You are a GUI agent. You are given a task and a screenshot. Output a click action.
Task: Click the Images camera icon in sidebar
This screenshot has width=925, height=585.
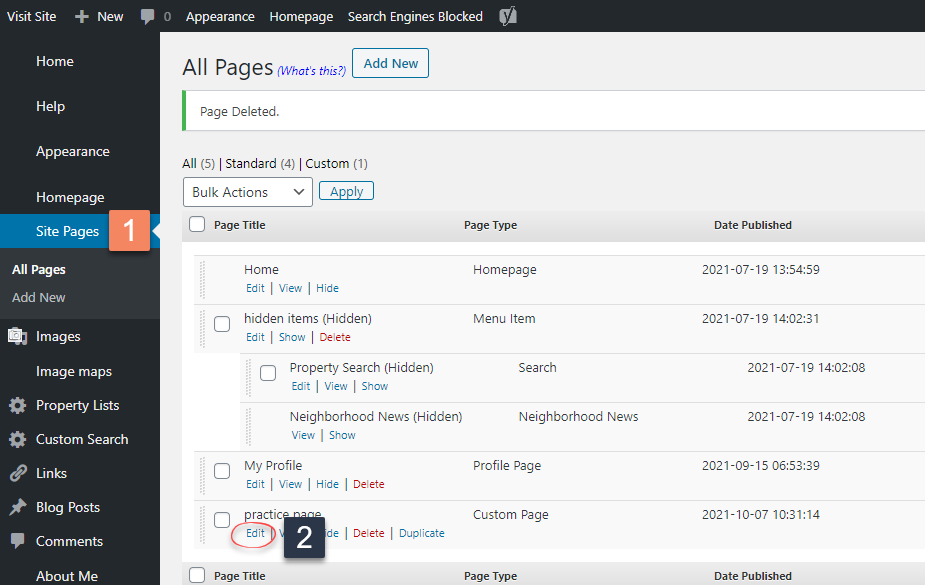click(17, 337)
